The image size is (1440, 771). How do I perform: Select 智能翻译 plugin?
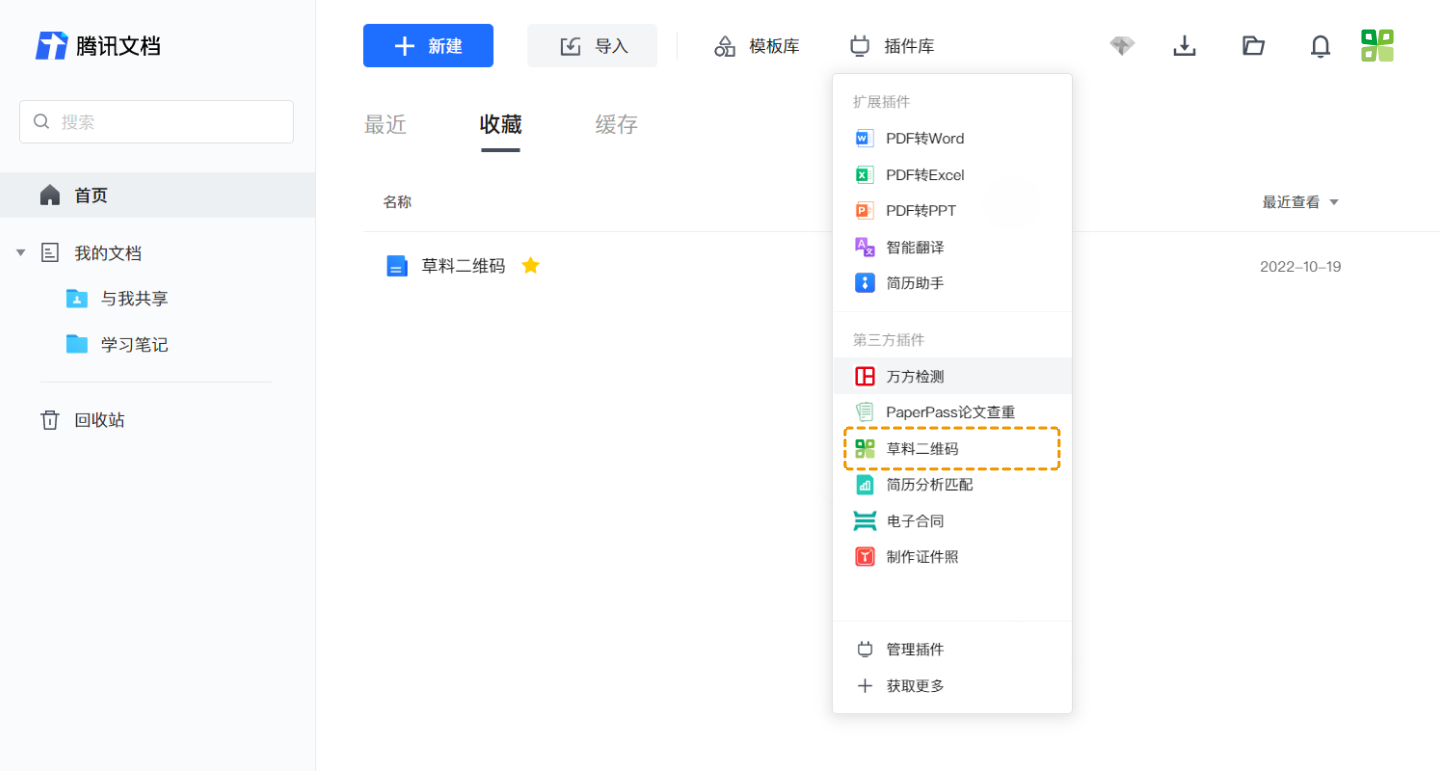[952, 247]
